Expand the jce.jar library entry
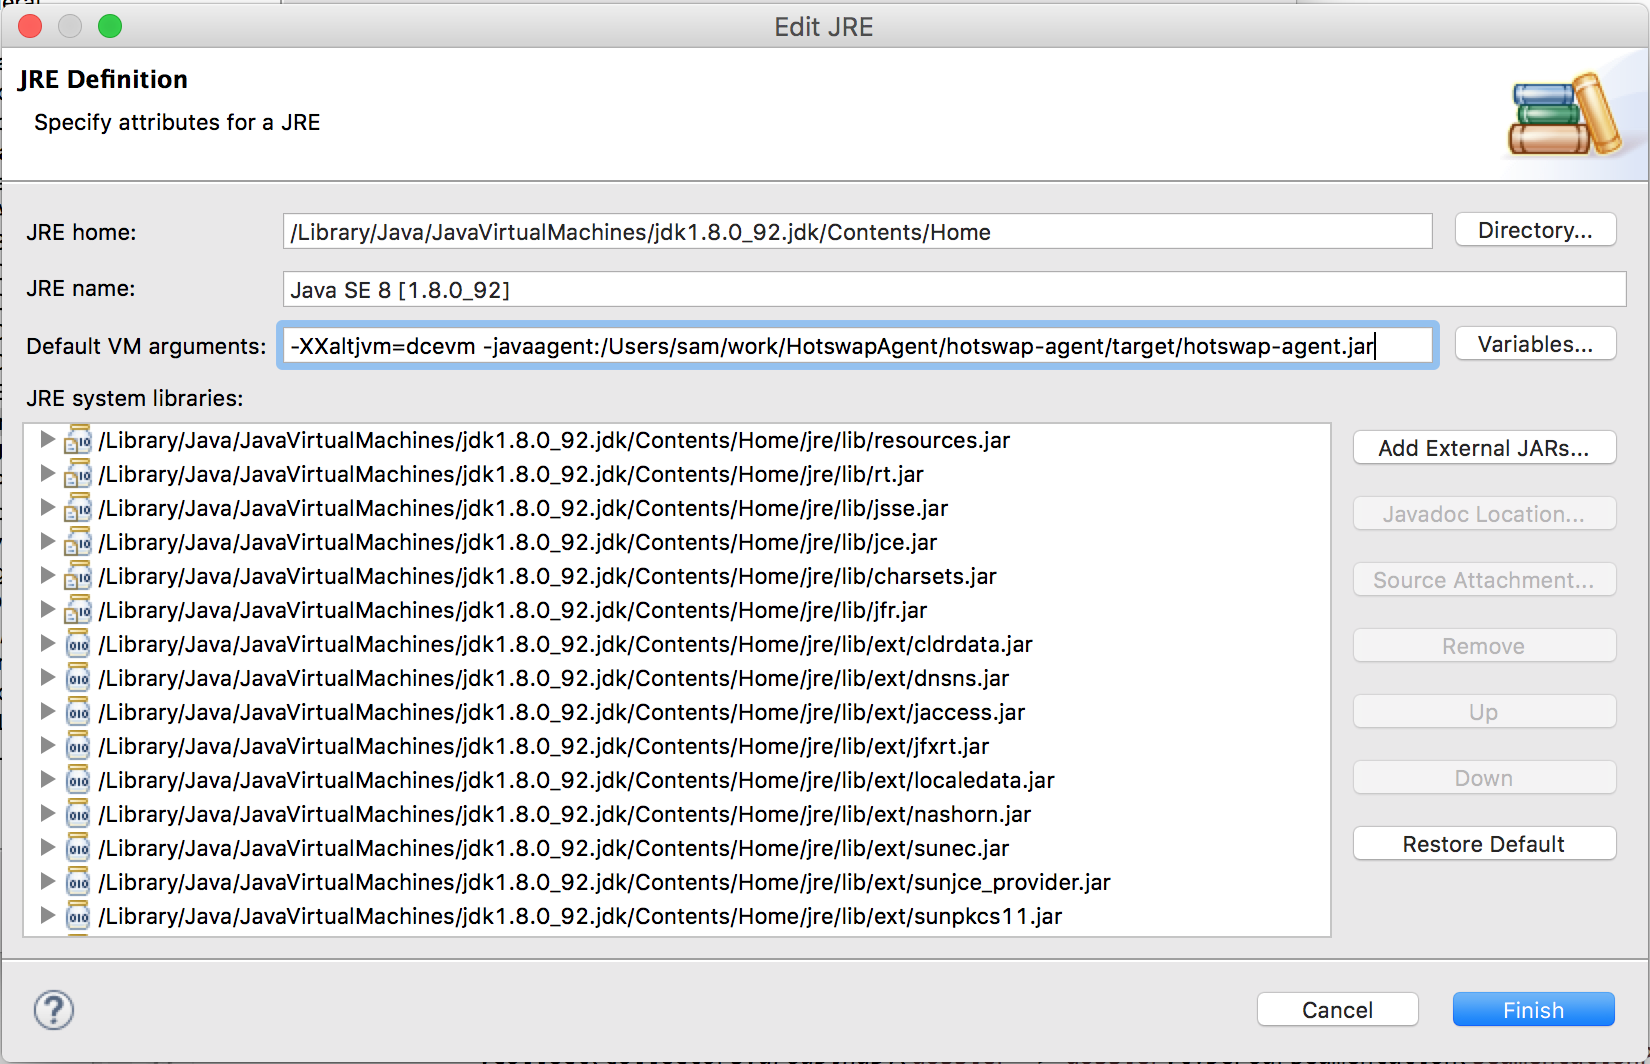 click(47, 542)
